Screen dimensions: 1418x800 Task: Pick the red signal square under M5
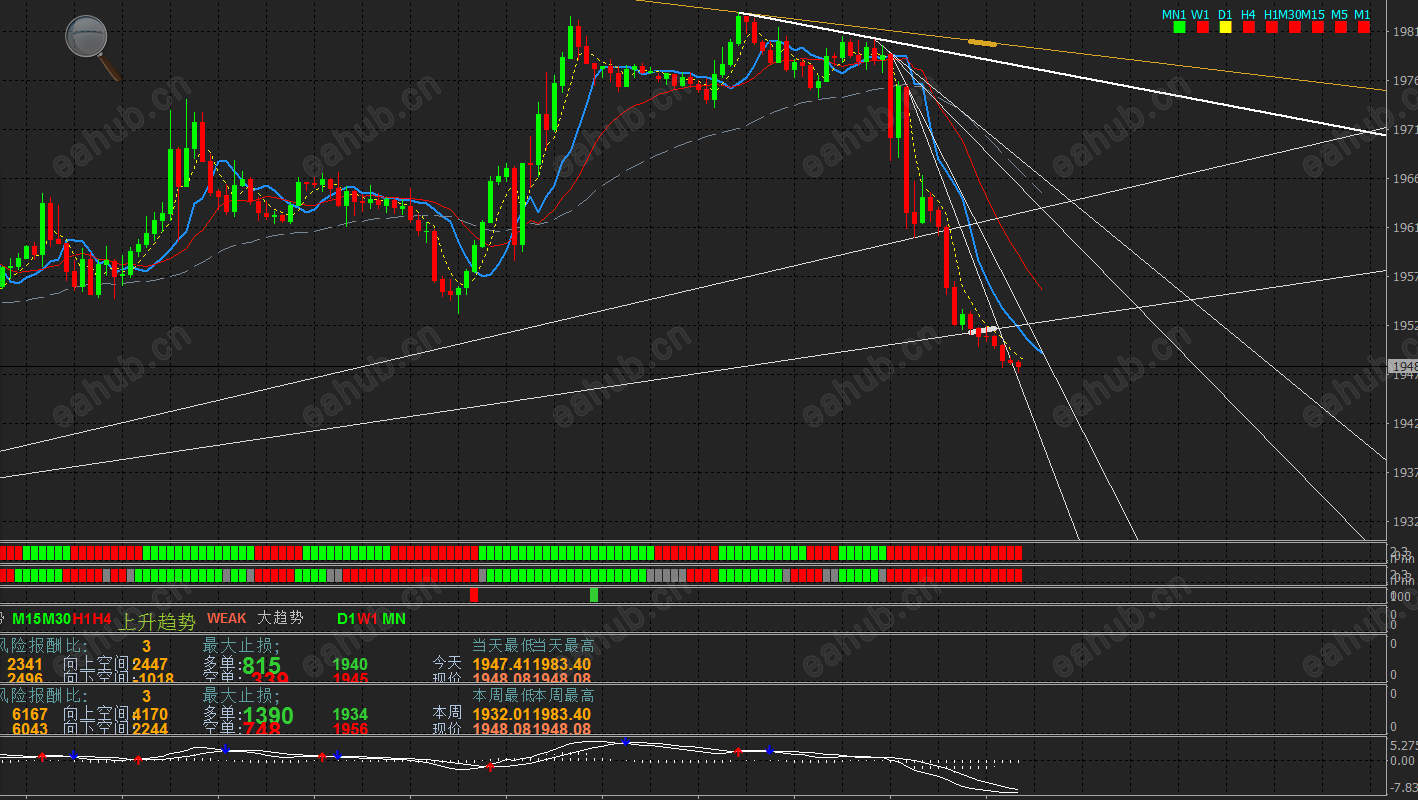1340,28
